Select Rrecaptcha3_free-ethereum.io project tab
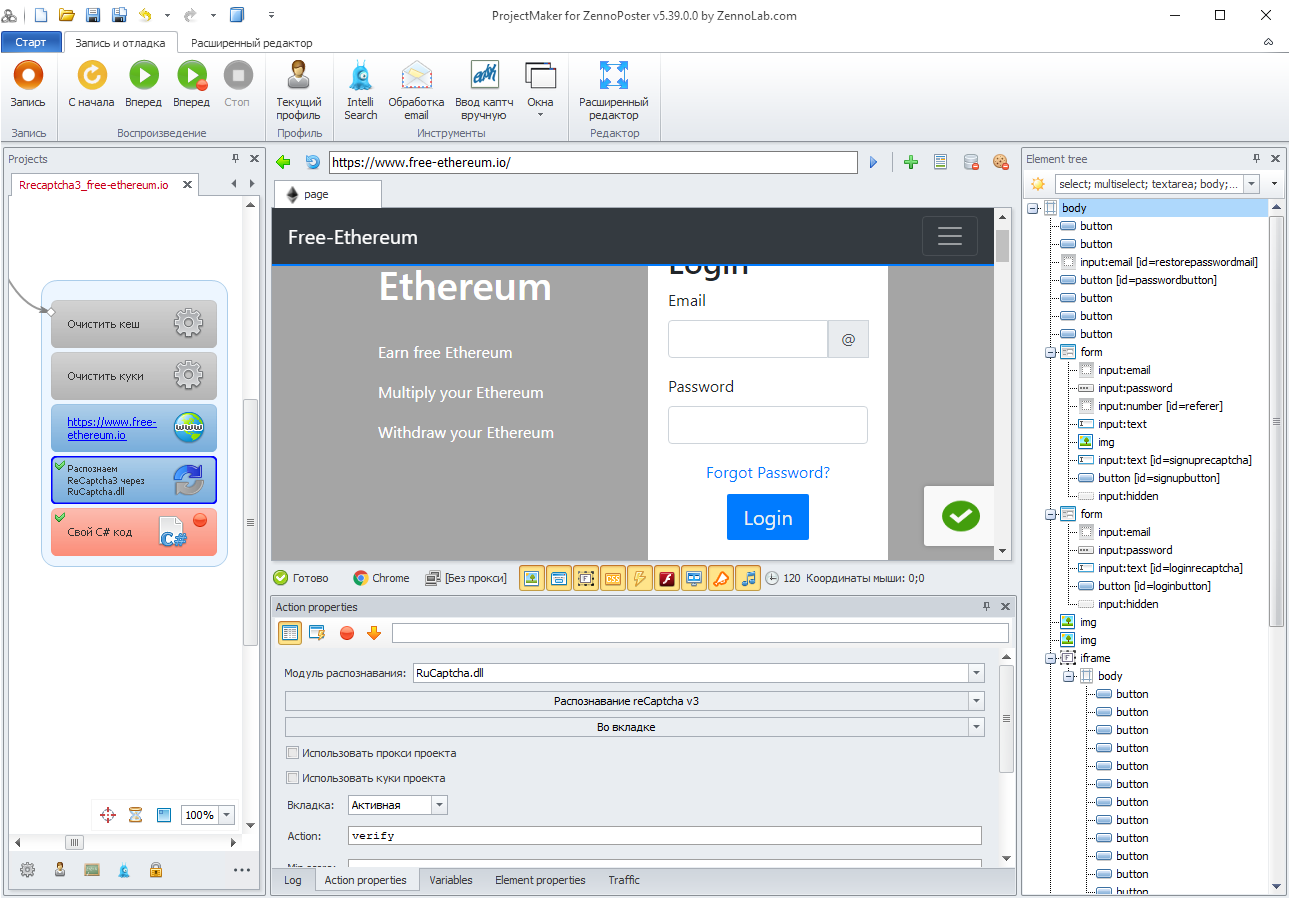The height and width of the screenshot is (899, 1290). tap(94, 184)
